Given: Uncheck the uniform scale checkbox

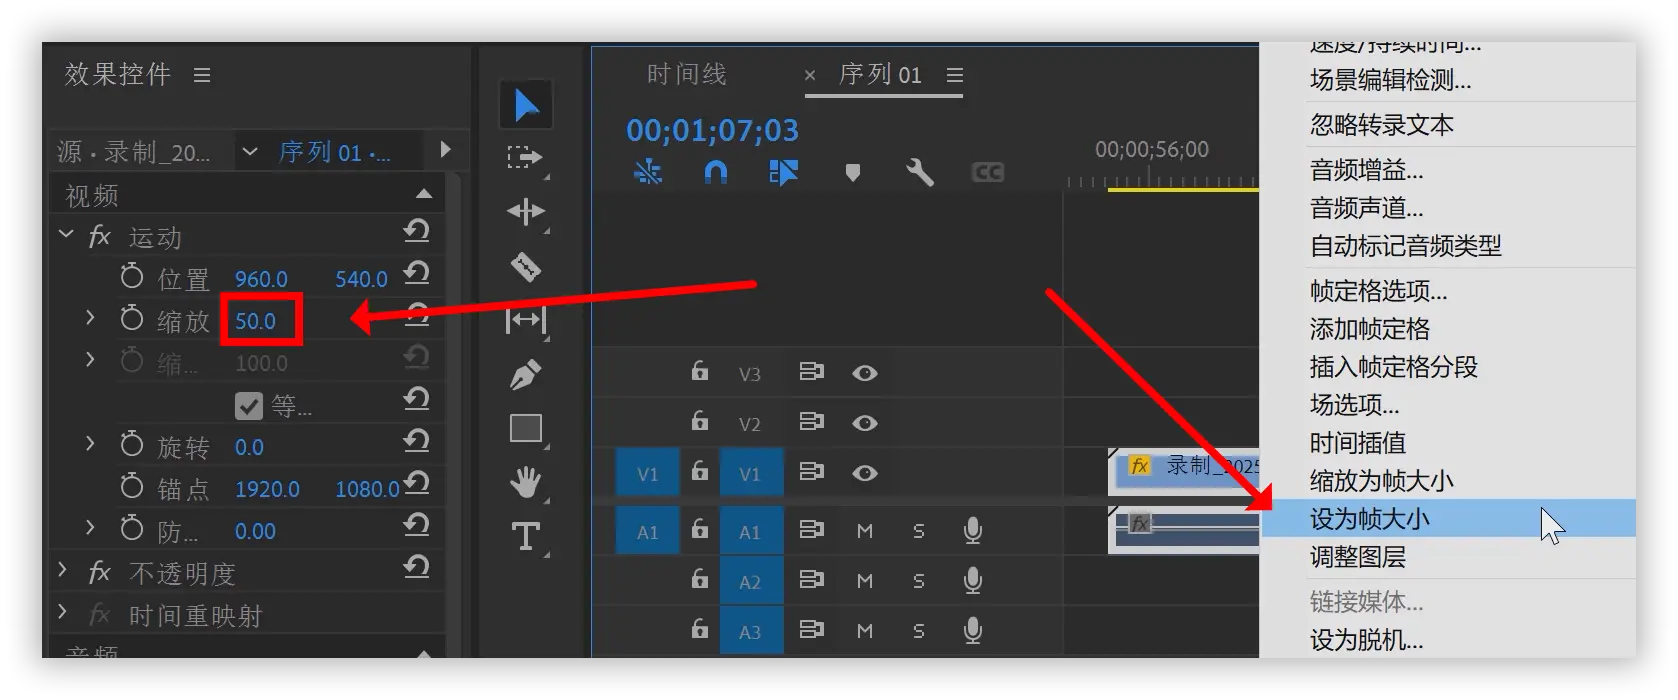Looking at the screenshot, I should pyautogui.click(x=248, y=405).
